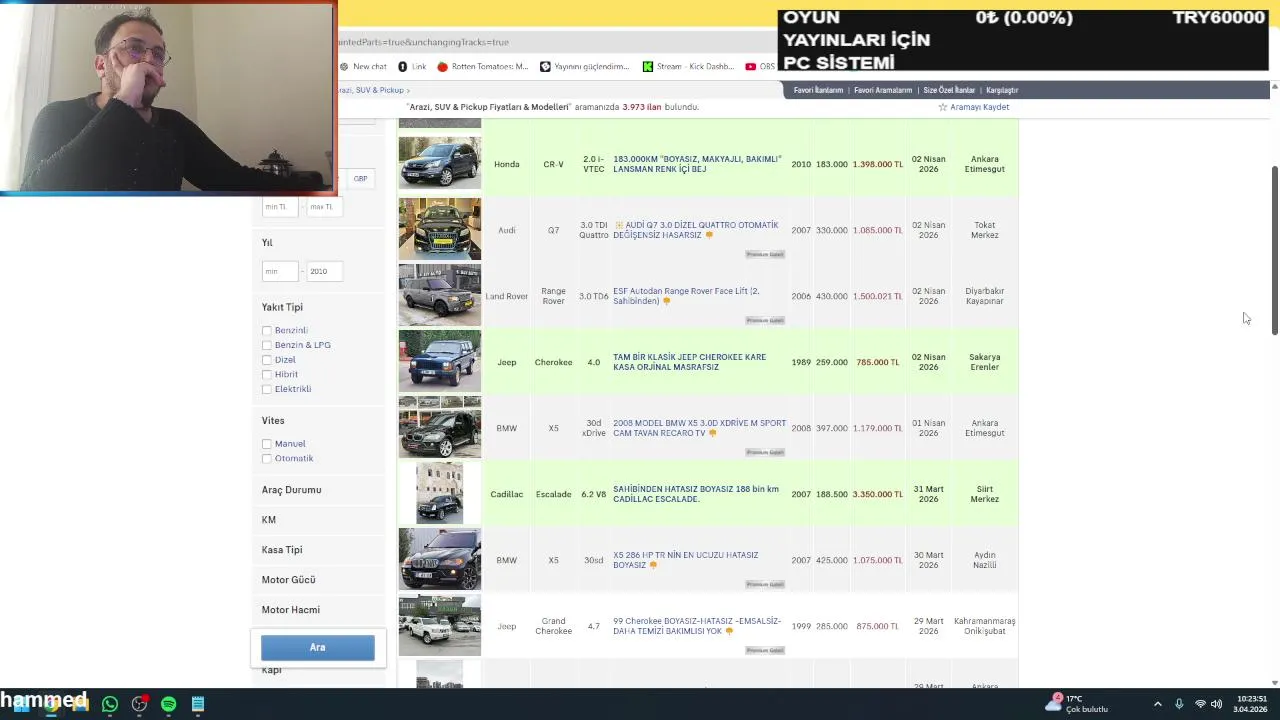Screen dimensions: 1280x720
Task: Open the yellow-plated Audi Q7 thumbnail
Action: pos(439,229)
